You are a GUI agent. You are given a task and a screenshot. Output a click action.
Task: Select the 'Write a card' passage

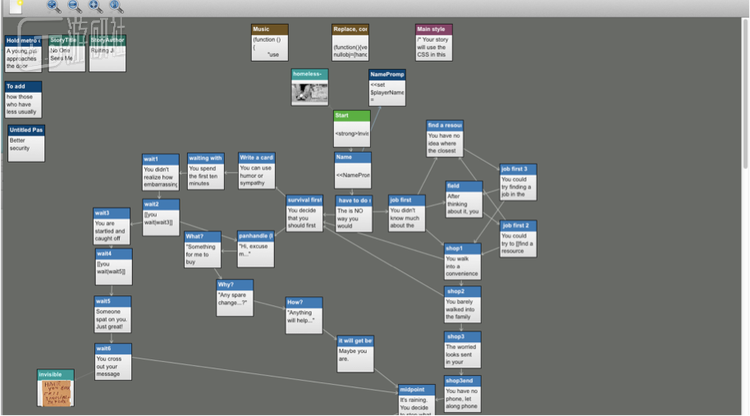256,171
